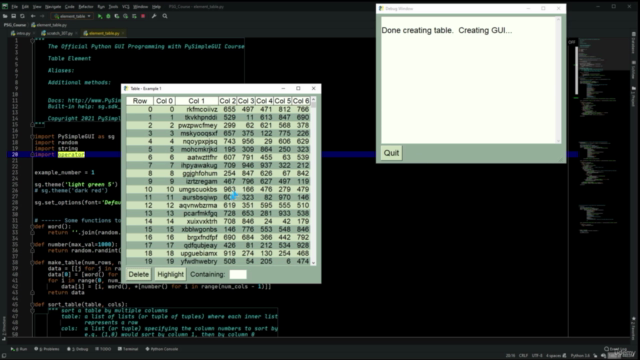Open Run tool window tab

pyautogui.click(x=19, y=349)
